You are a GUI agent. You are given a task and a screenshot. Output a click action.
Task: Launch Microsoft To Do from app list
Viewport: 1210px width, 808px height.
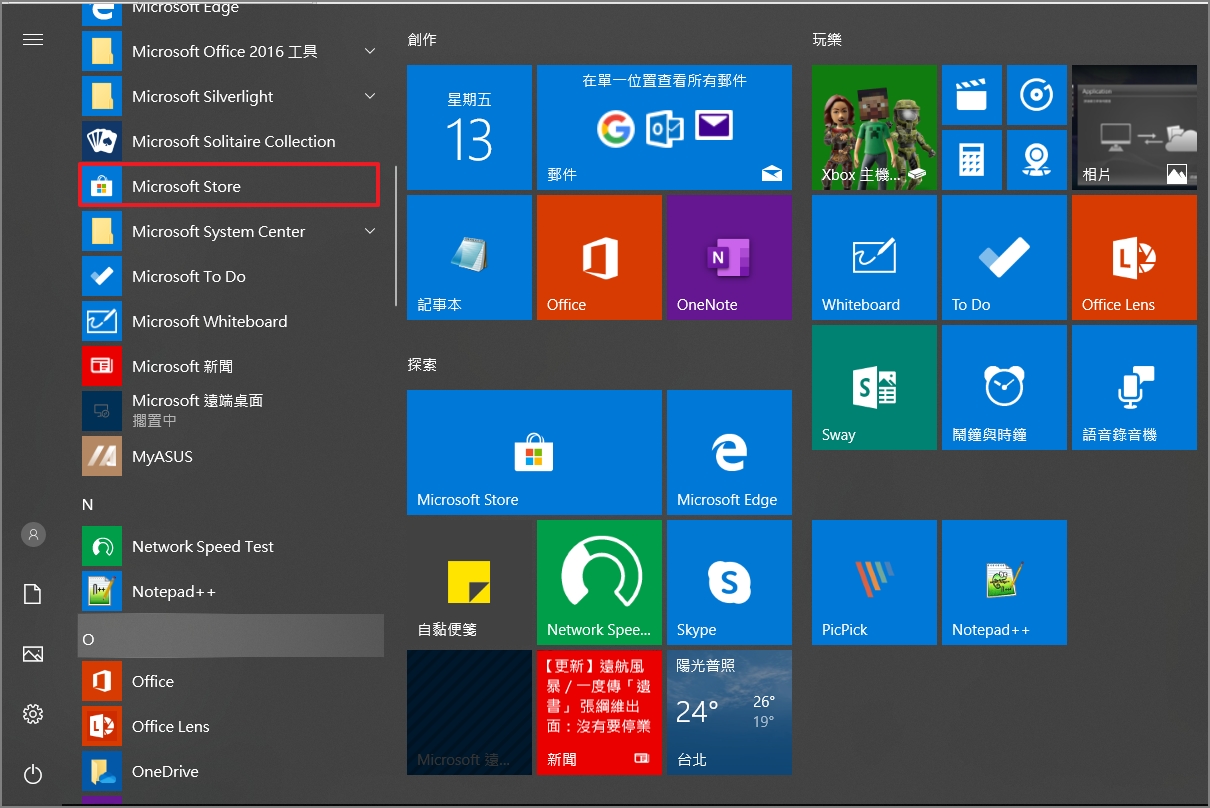[x=231, y=276]
